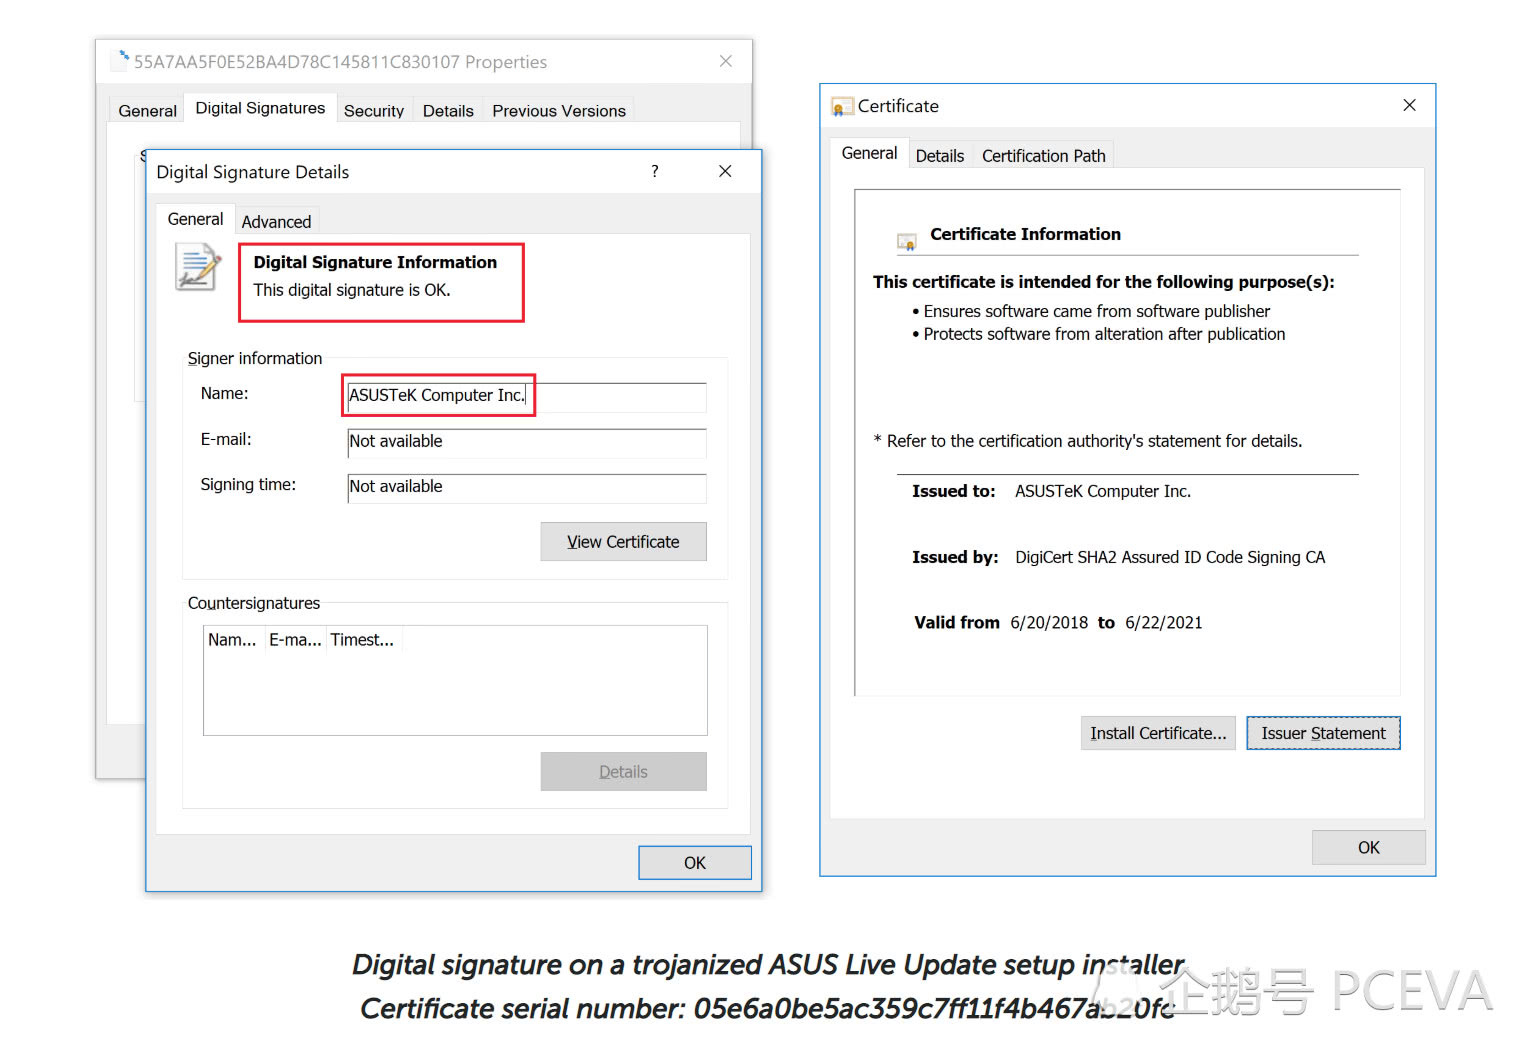This screenshot has width=1528, height=1046.
Task: Click the View Certificate button
Action: (623, 542)
